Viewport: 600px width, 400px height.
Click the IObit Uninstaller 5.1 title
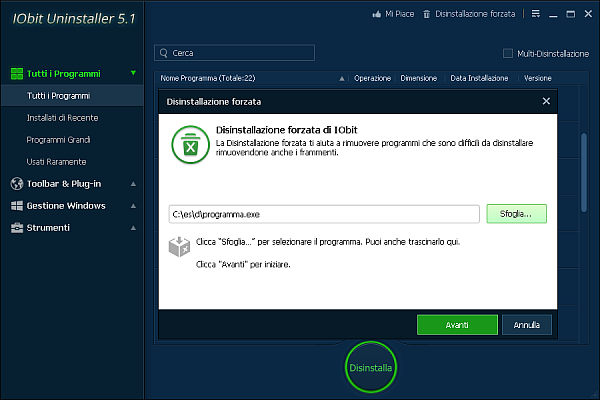click(x=74, y=18)
